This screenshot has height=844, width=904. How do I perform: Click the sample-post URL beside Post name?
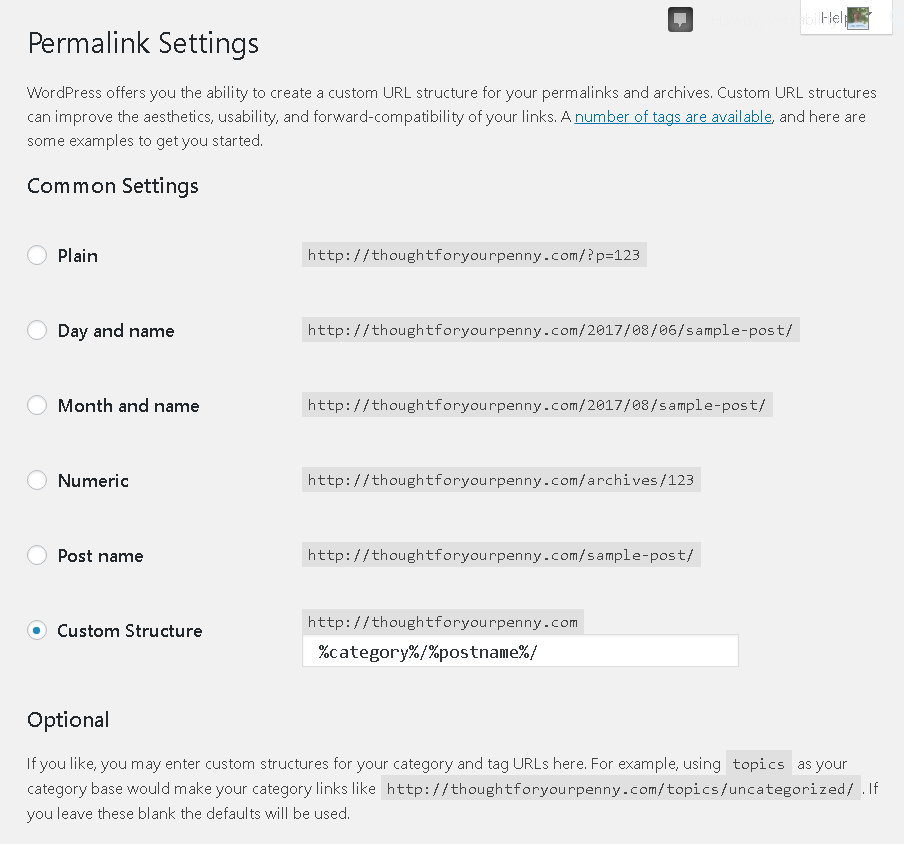click(x=501, y=554)
